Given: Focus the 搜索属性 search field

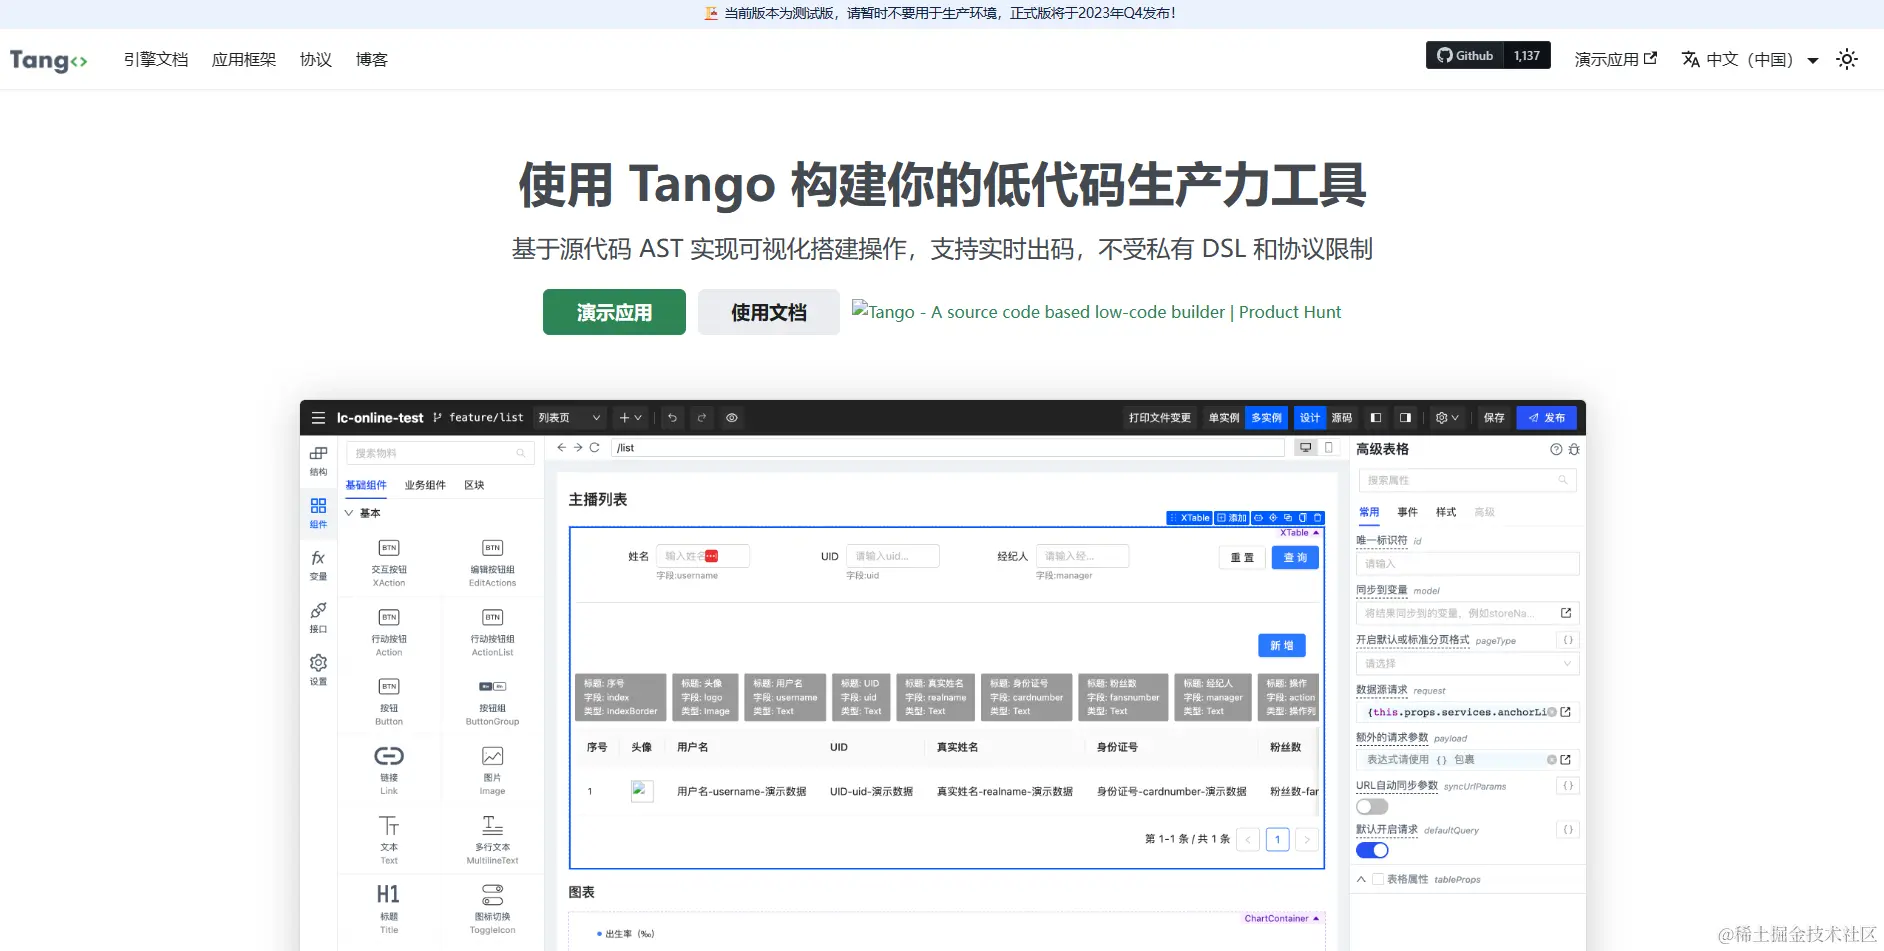Looking at the screenshot, I should coord(1467,481).
